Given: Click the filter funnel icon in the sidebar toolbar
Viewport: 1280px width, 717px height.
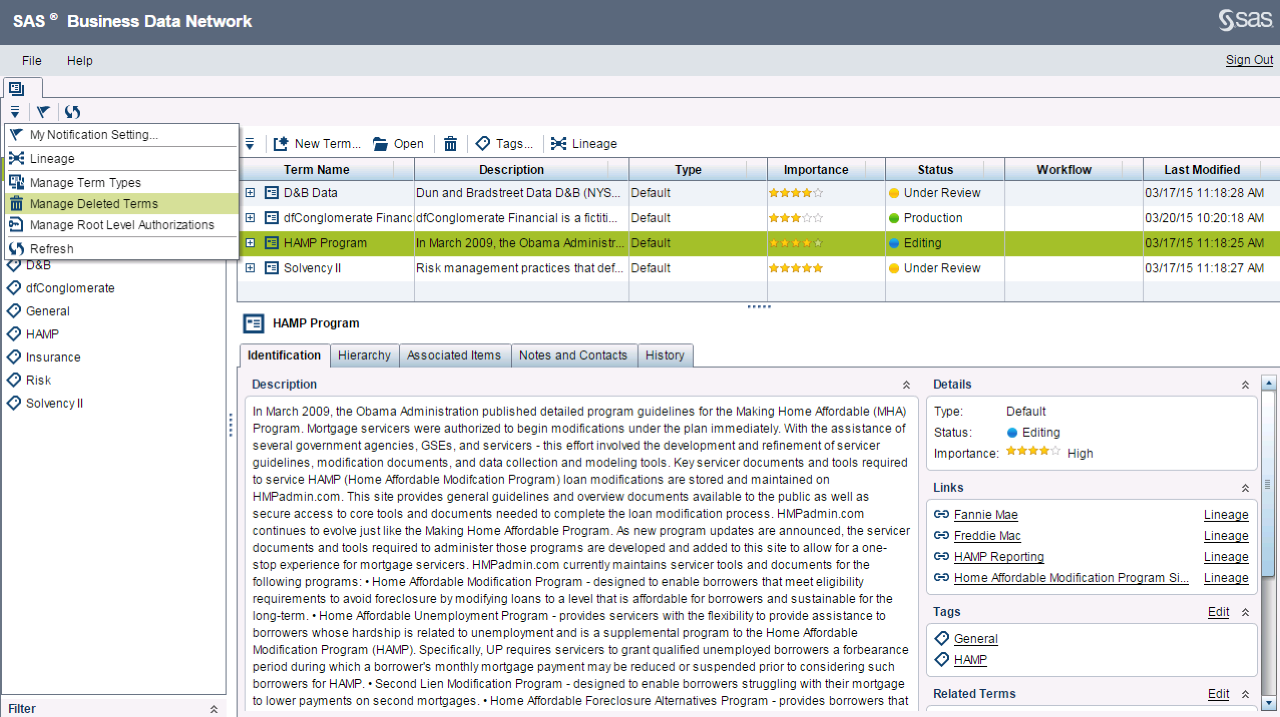Looking at the screenshot, I should (x=43, y=112).
